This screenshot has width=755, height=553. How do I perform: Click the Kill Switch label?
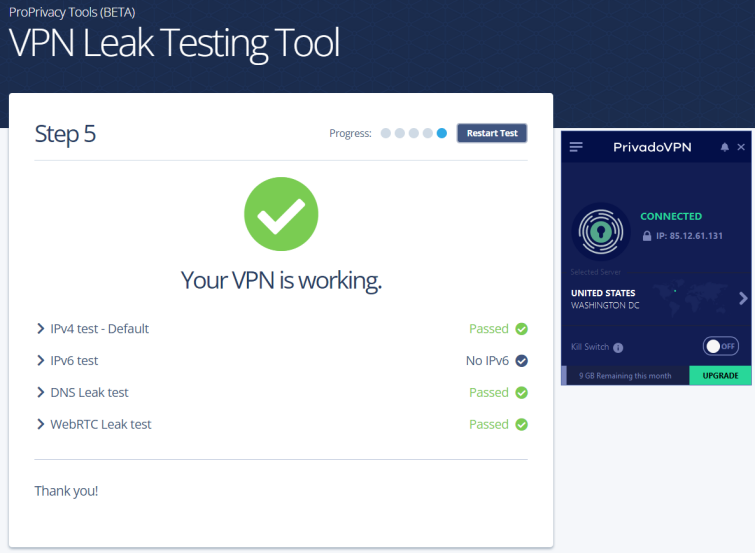pos(590,347)
